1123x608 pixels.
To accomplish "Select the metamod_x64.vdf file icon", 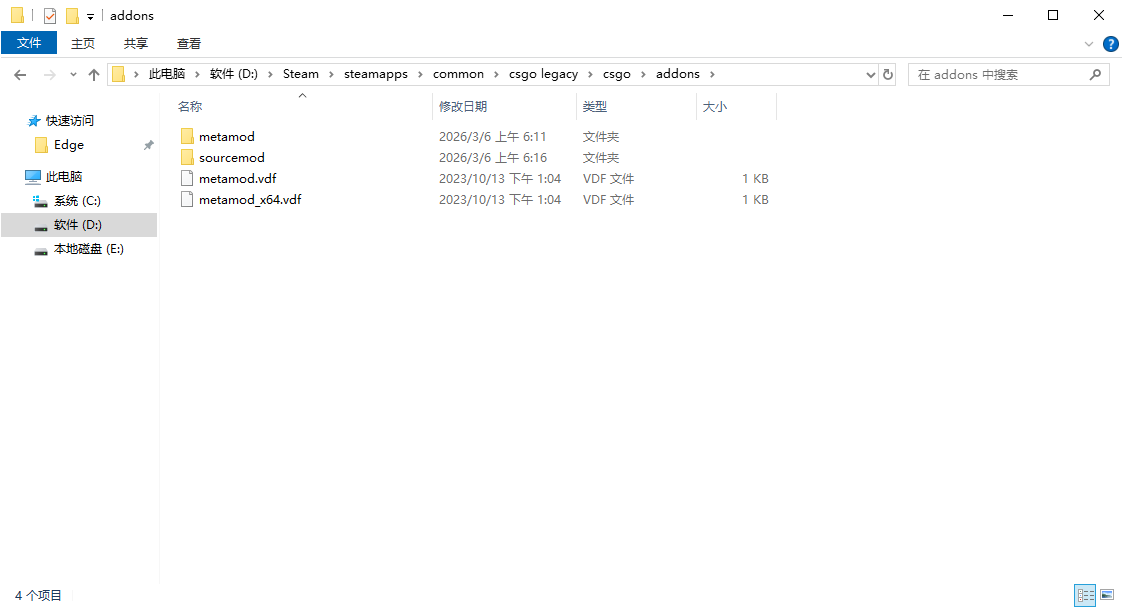I will [x=187, y=199].
